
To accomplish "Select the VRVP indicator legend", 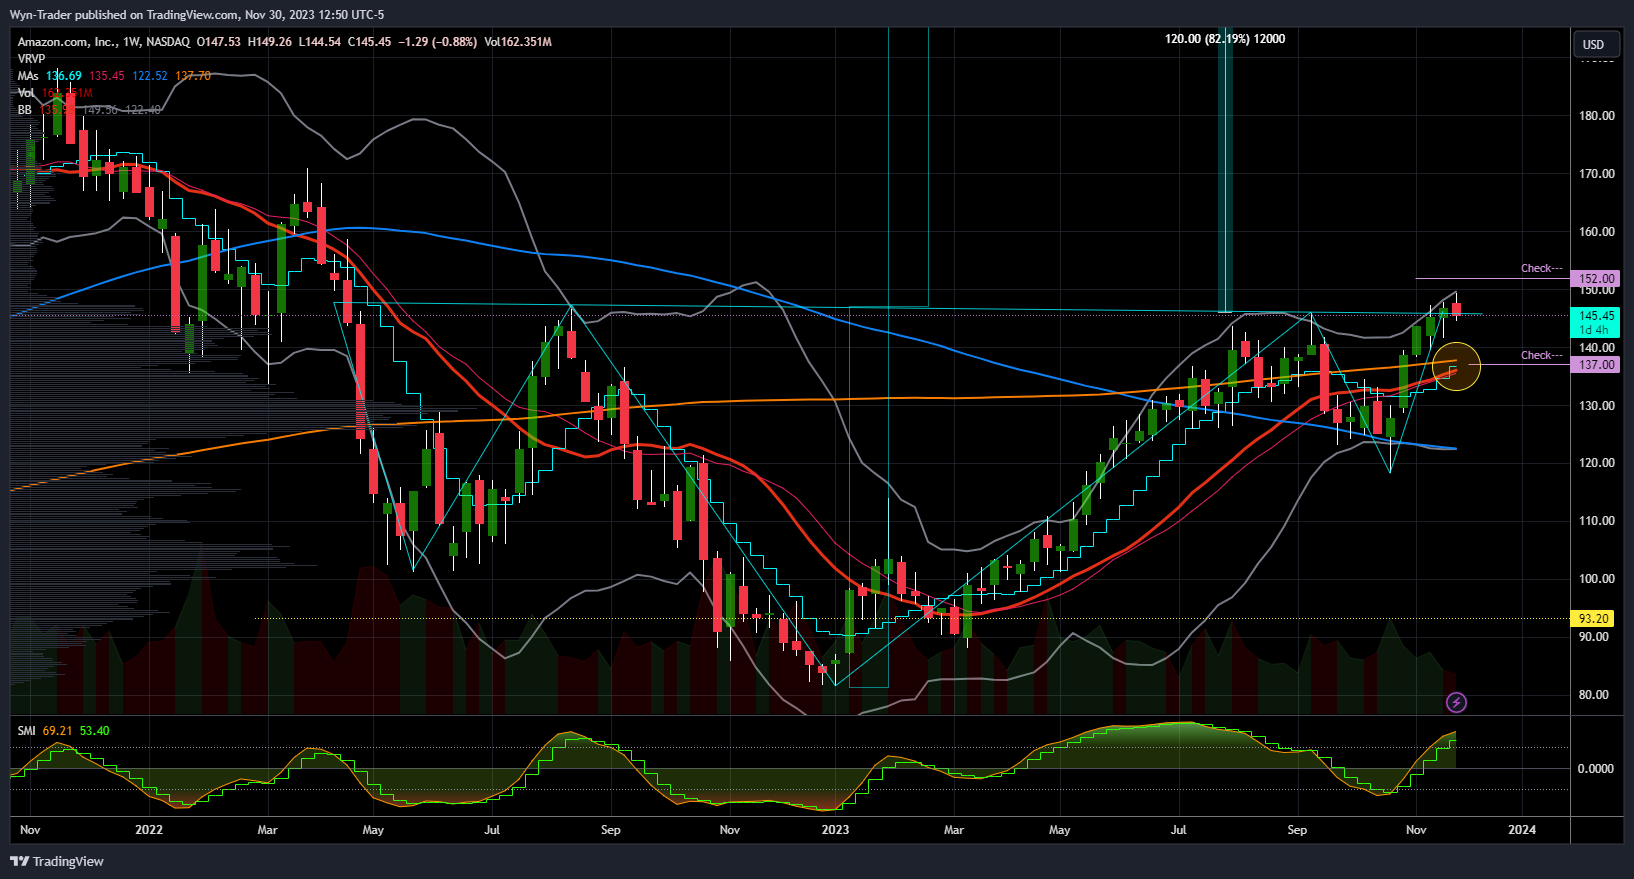I will tap(31, 59).
